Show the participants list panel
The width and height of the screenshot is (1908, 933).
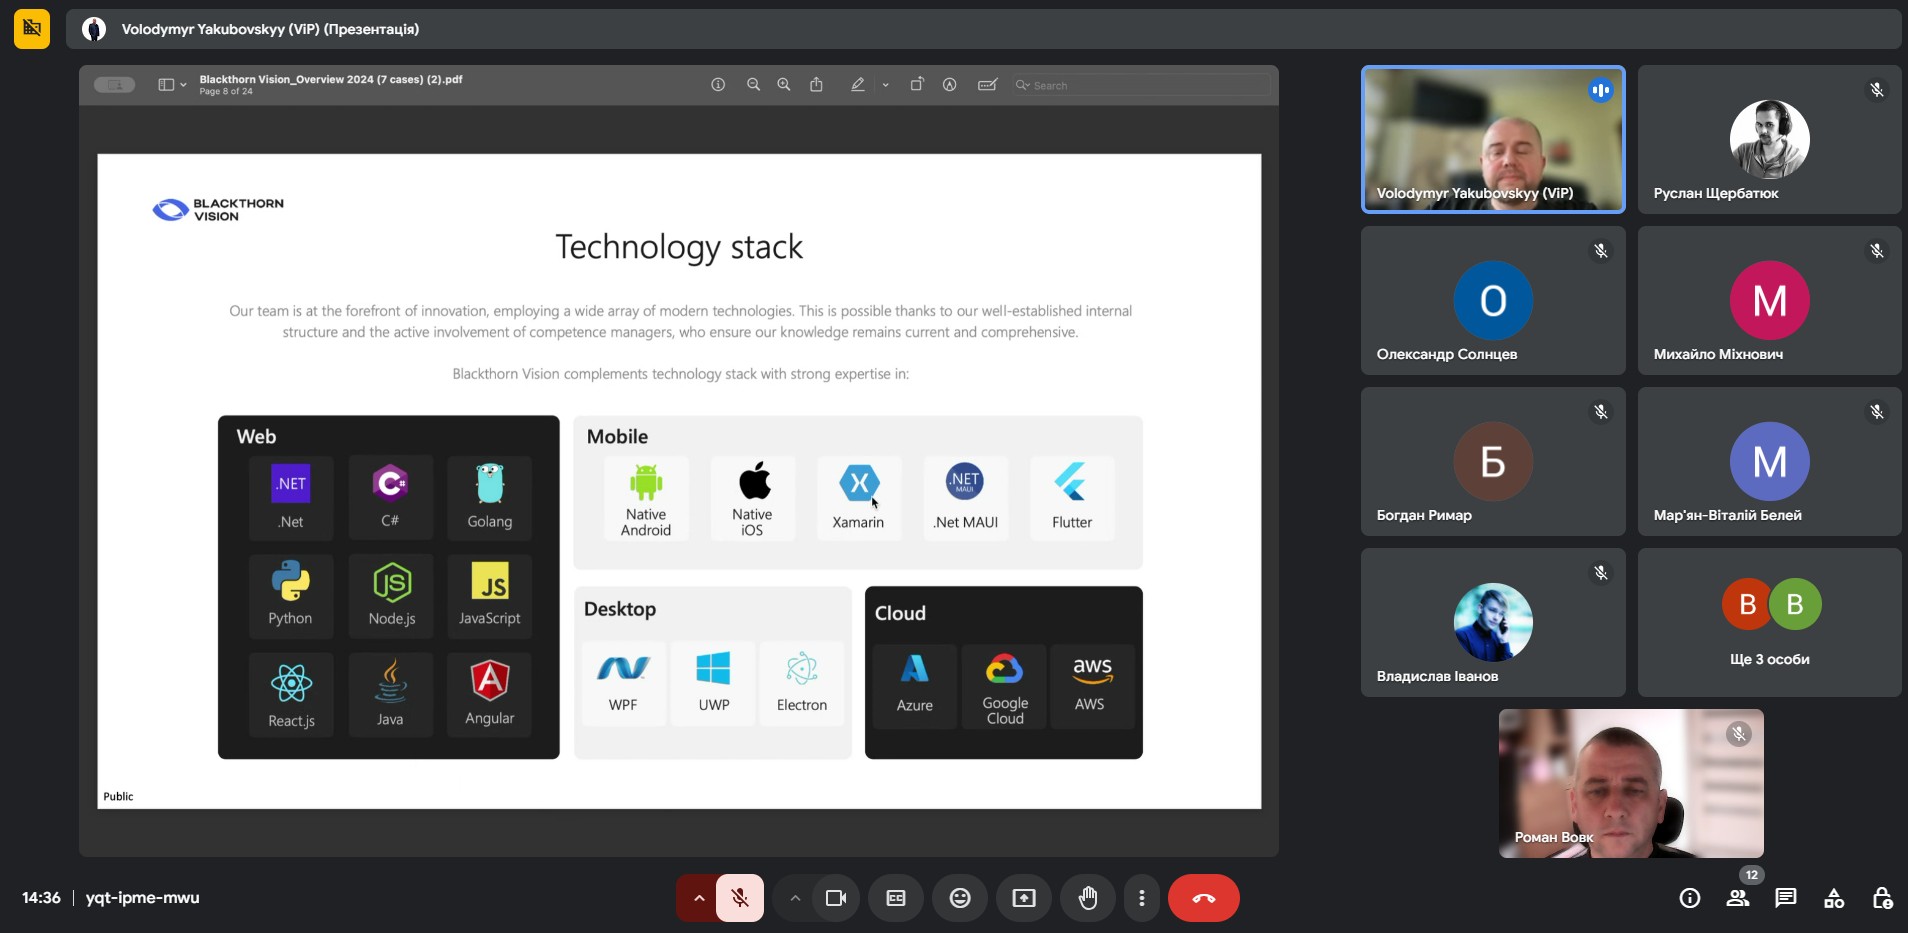coord(1738,898)
